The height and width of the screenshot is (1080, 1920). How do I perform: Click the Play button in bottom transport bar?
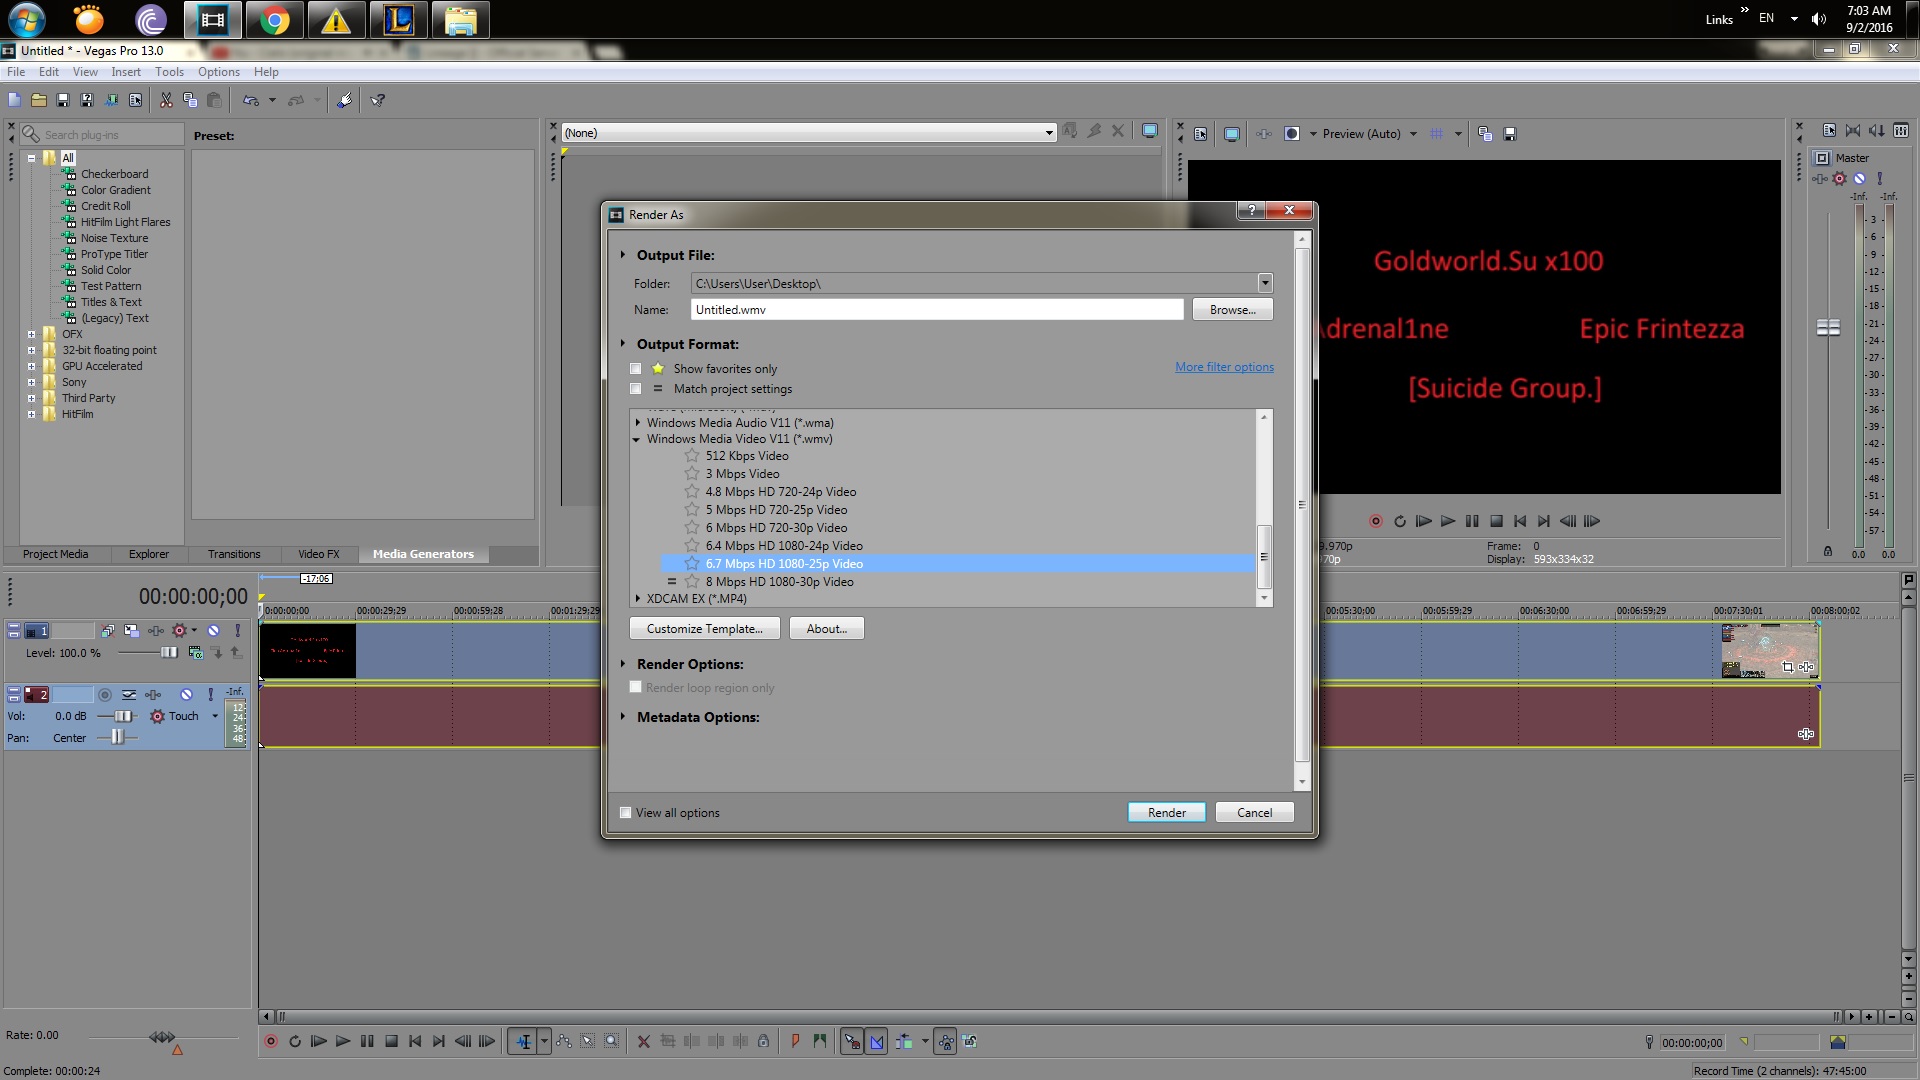tap(343, 1041)
